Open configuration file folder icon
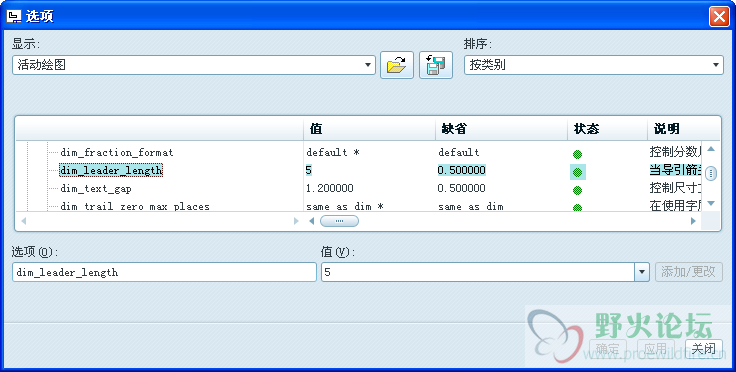Image resolution: width=736 pixels, height=372 pixels. 397,65
